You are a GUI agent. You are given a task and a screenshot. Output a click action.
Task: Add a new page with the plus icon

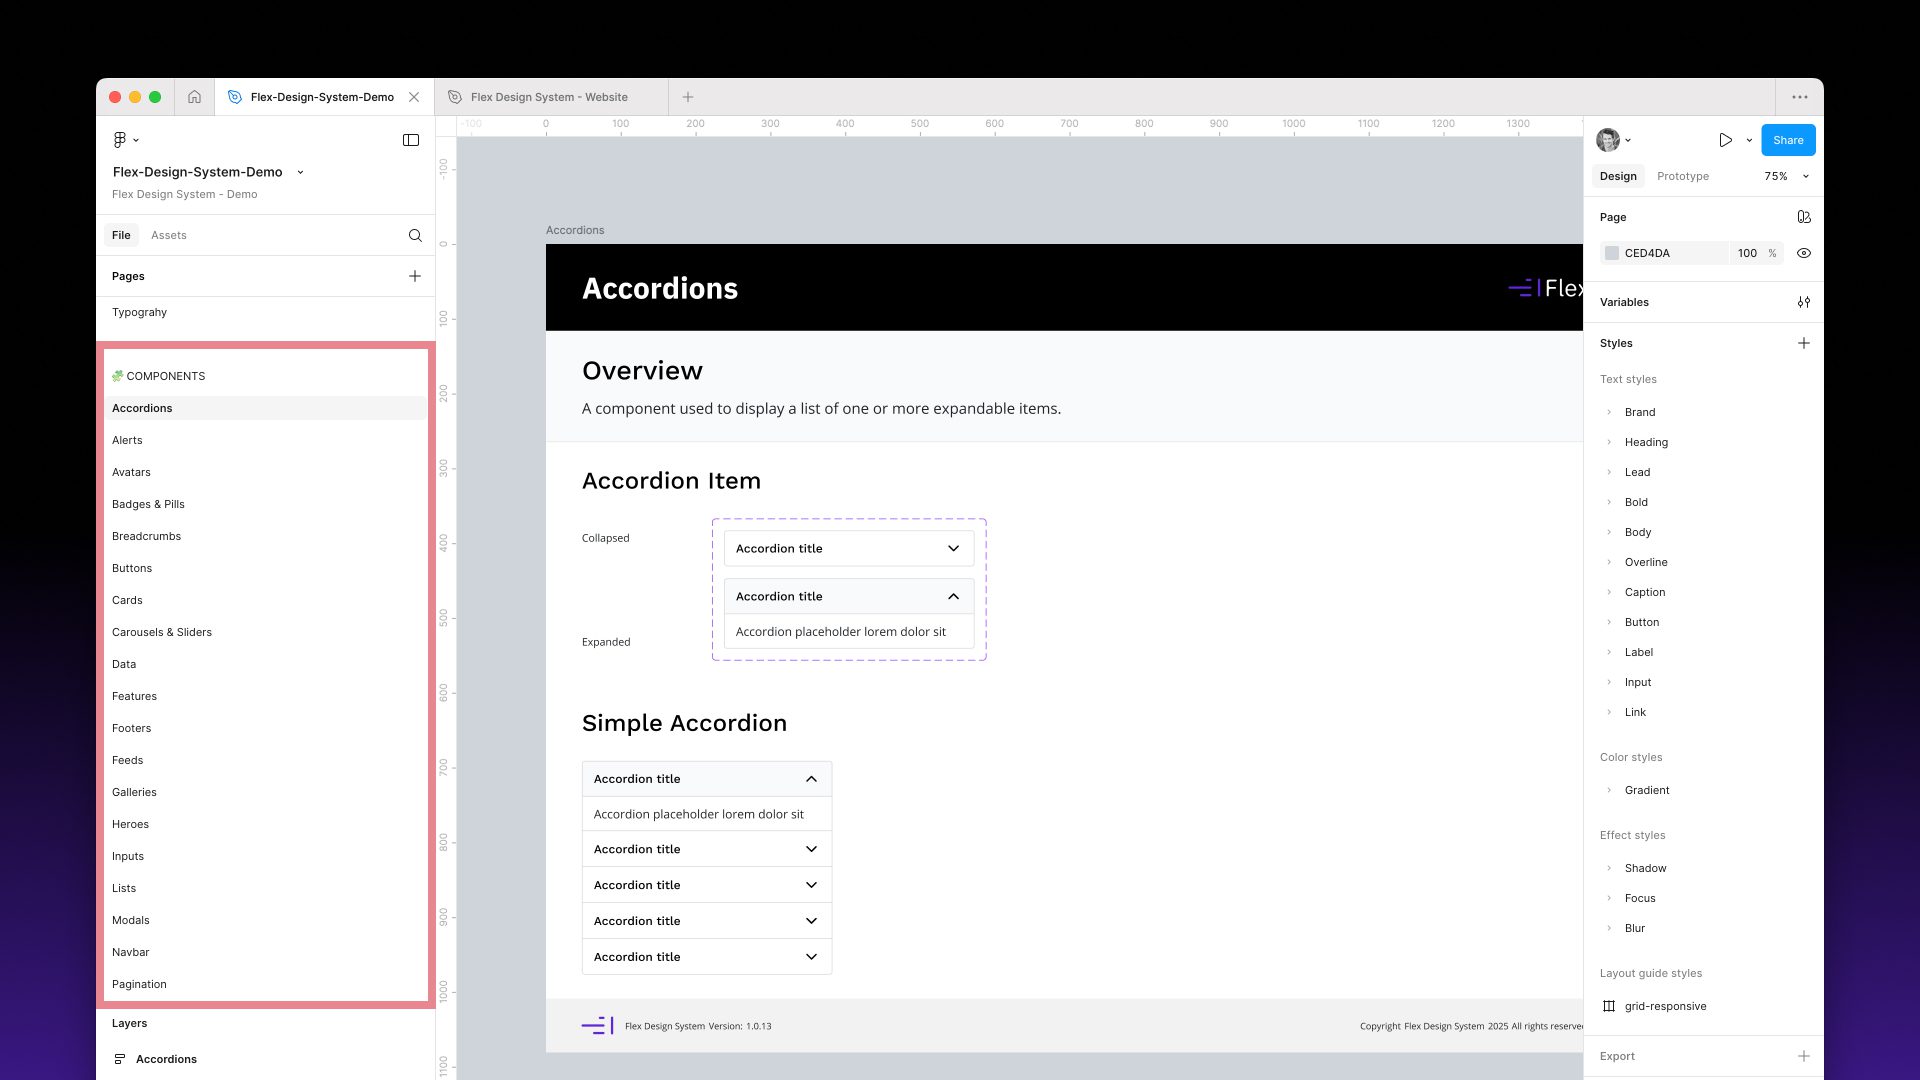click(x=415, y=276)
